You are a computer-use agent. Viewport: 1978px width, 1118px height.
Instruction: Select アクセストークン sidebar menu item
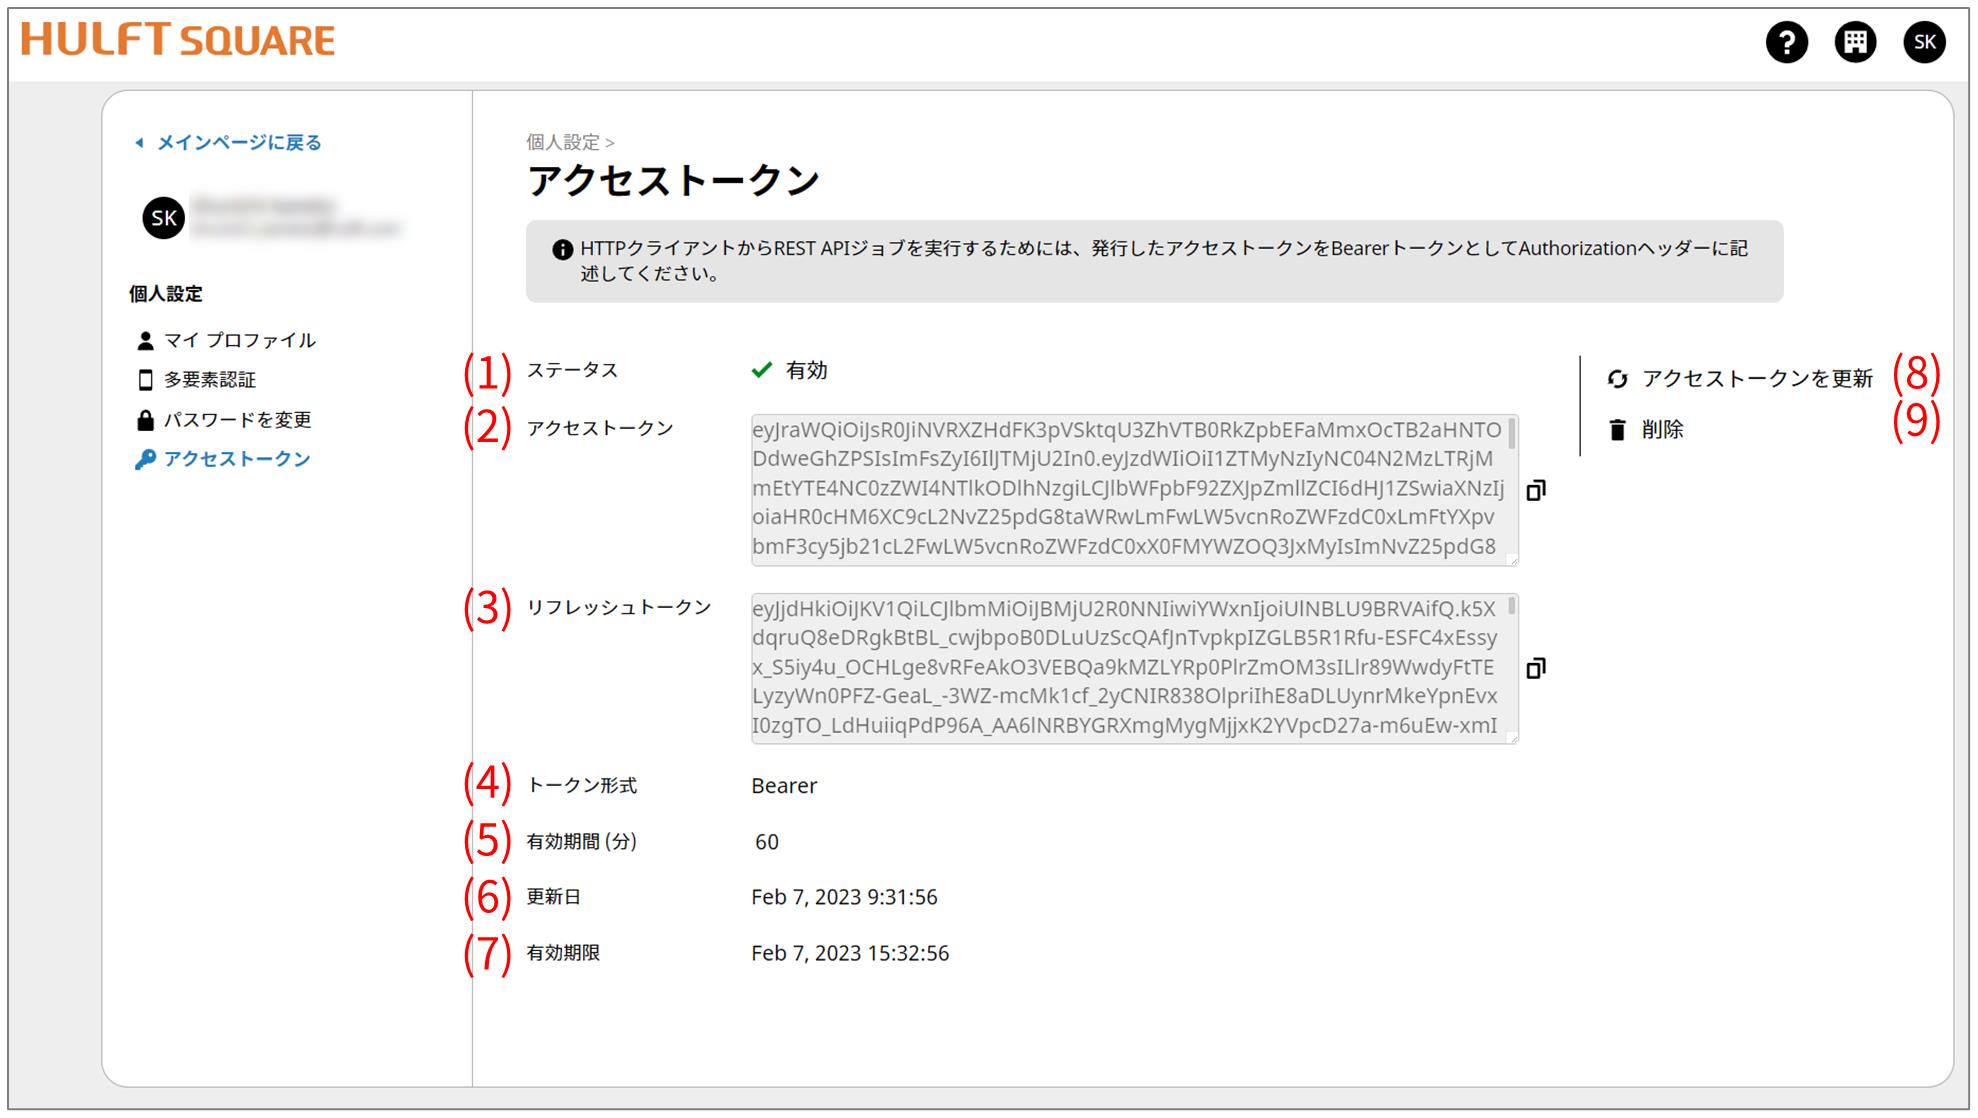point(237,459)
